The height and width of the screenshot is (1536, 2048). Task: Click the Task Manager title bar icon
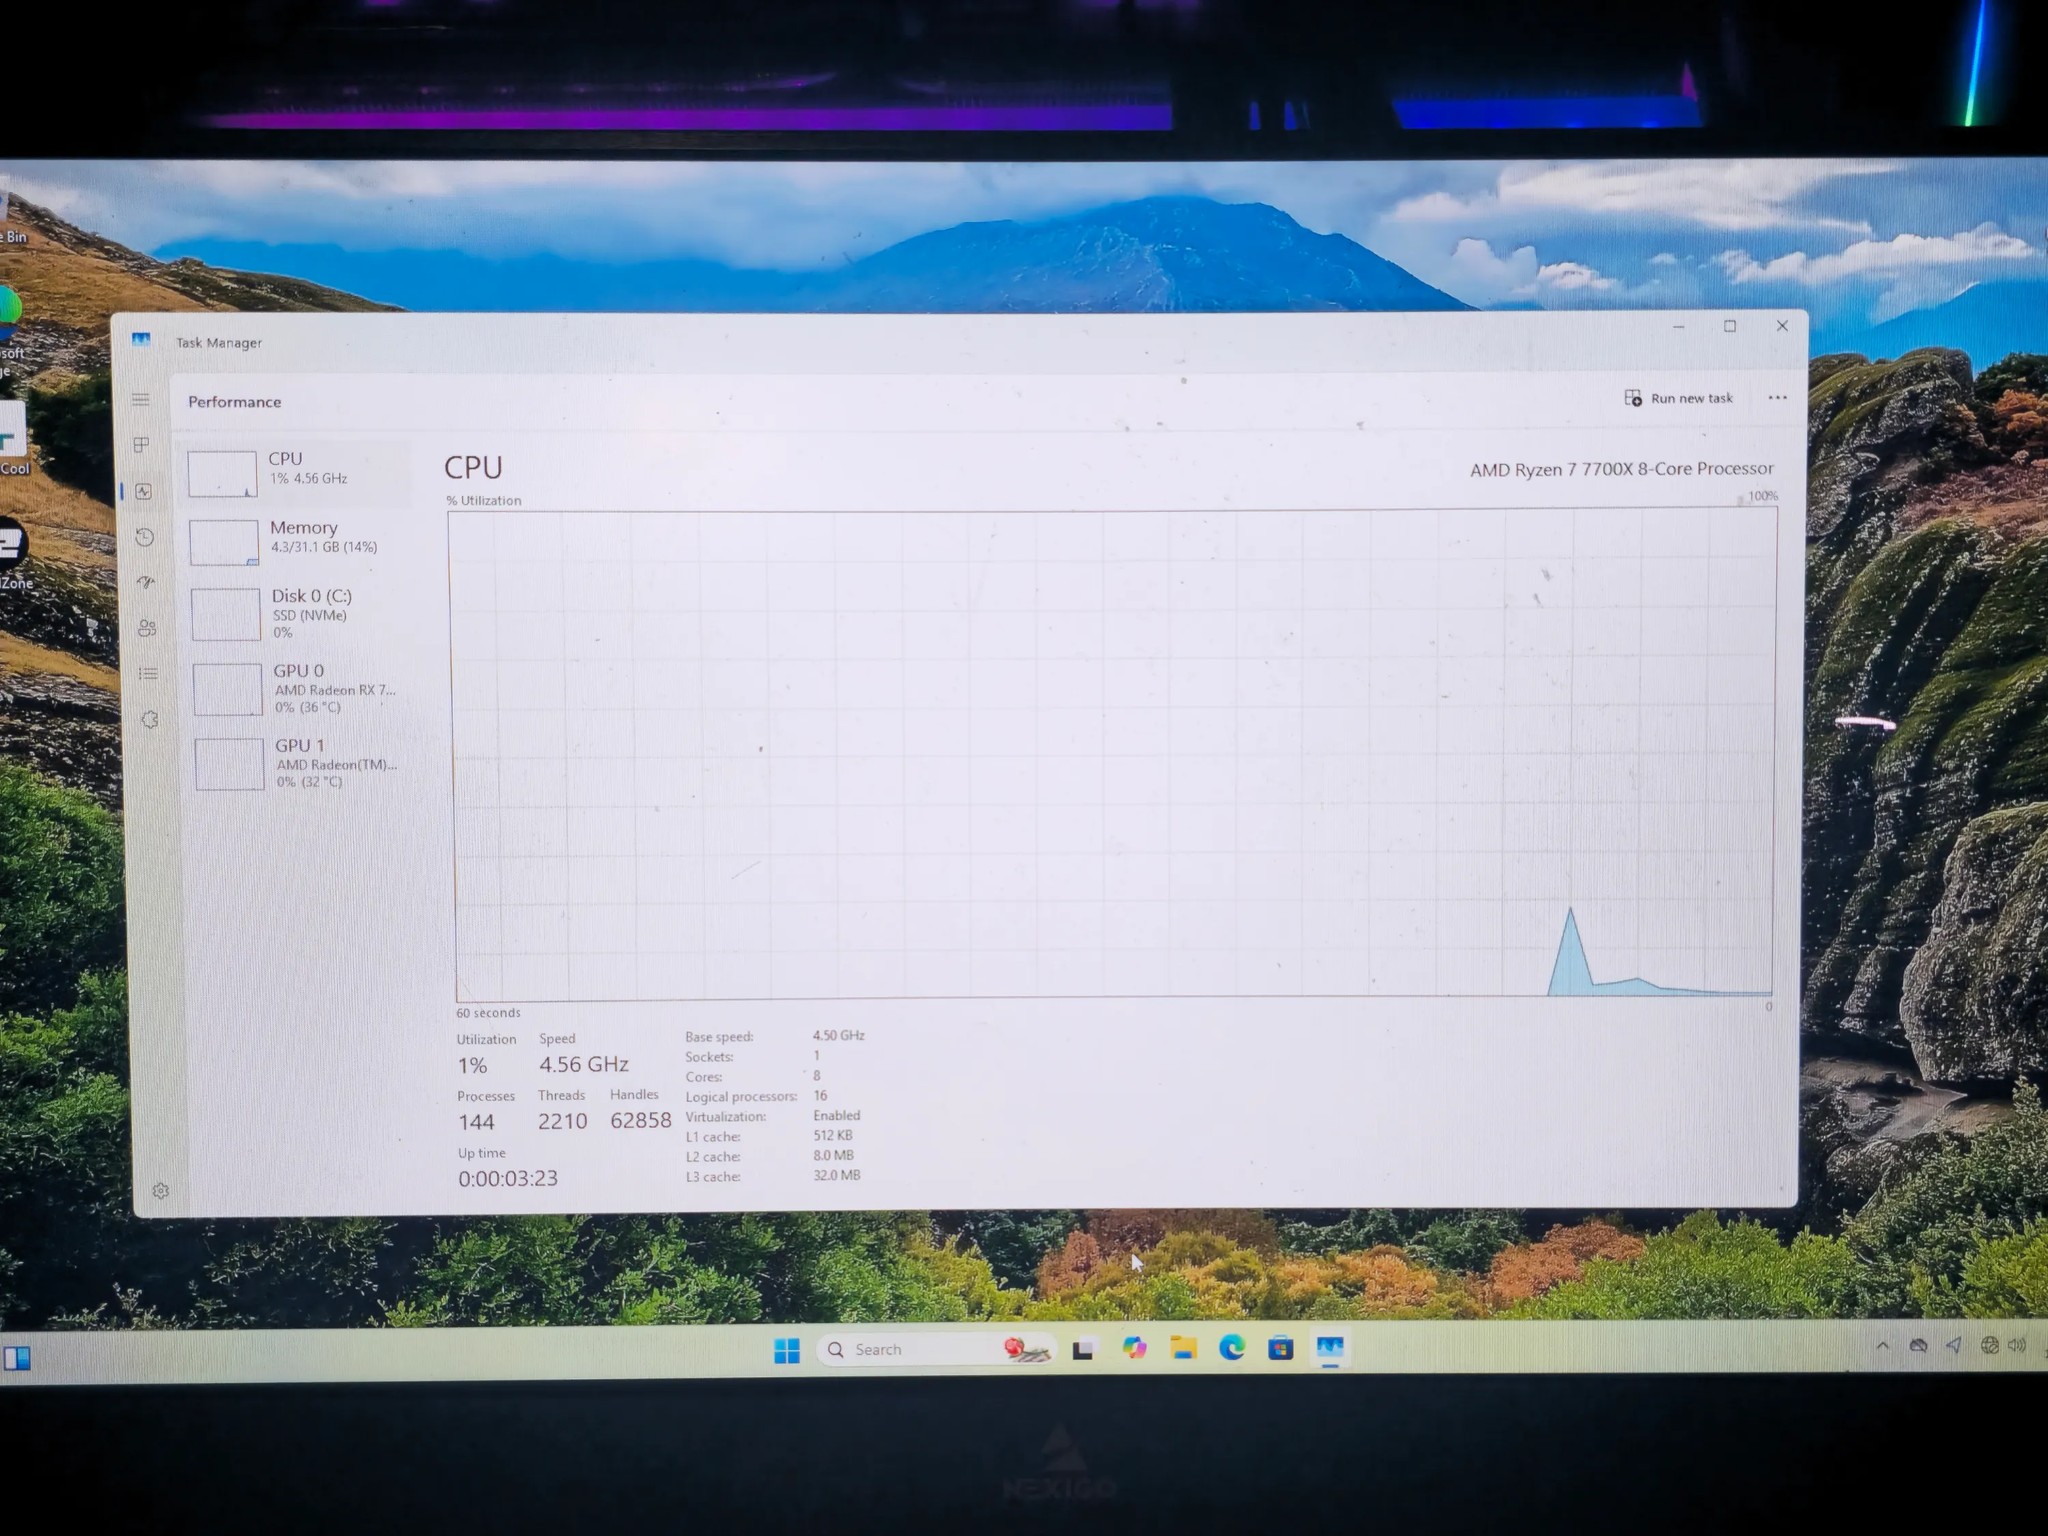[x=141, y=340]
